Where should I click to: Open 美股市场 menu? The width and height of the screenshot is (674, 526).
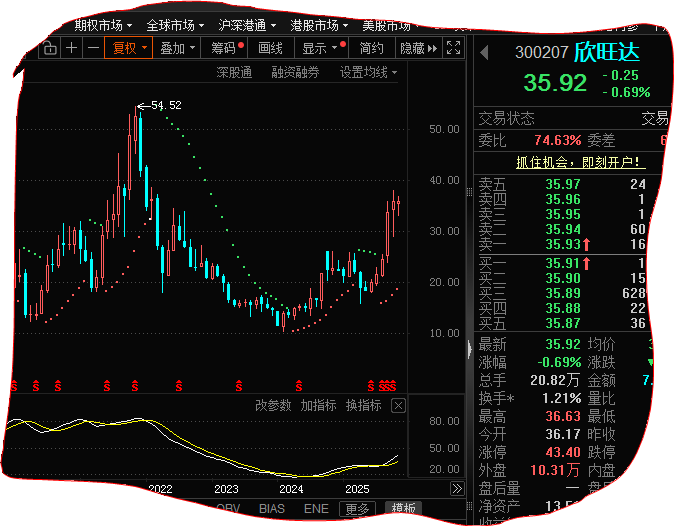(x=389, y=25)
